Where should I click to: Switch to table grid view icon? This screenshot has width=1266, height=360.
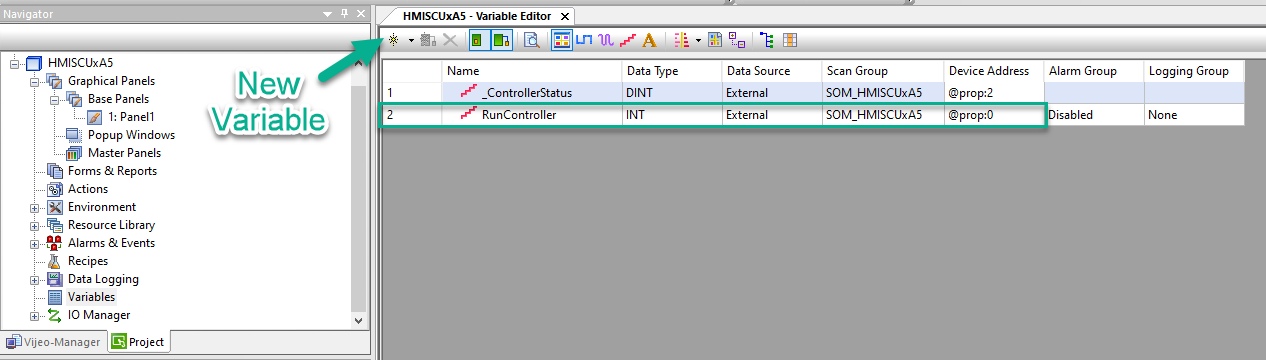790,41
